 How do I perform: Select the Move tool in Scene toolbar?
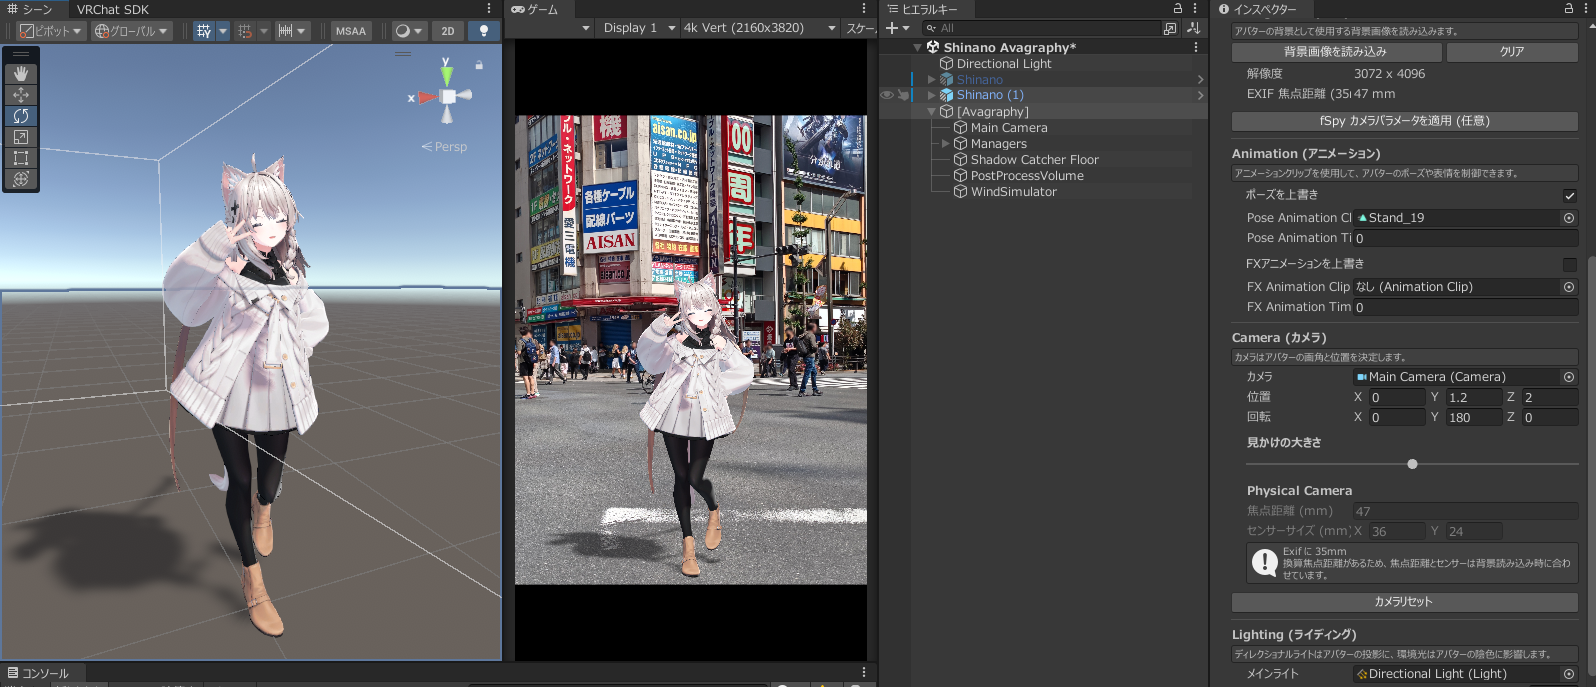pos(20,95)
